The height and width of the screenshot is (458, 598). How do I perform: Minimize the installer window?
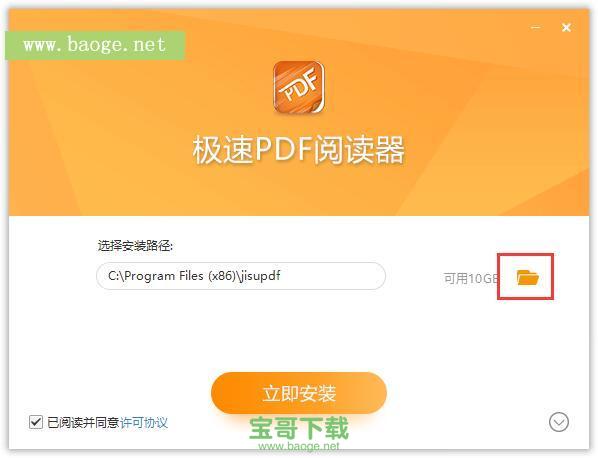535,27
